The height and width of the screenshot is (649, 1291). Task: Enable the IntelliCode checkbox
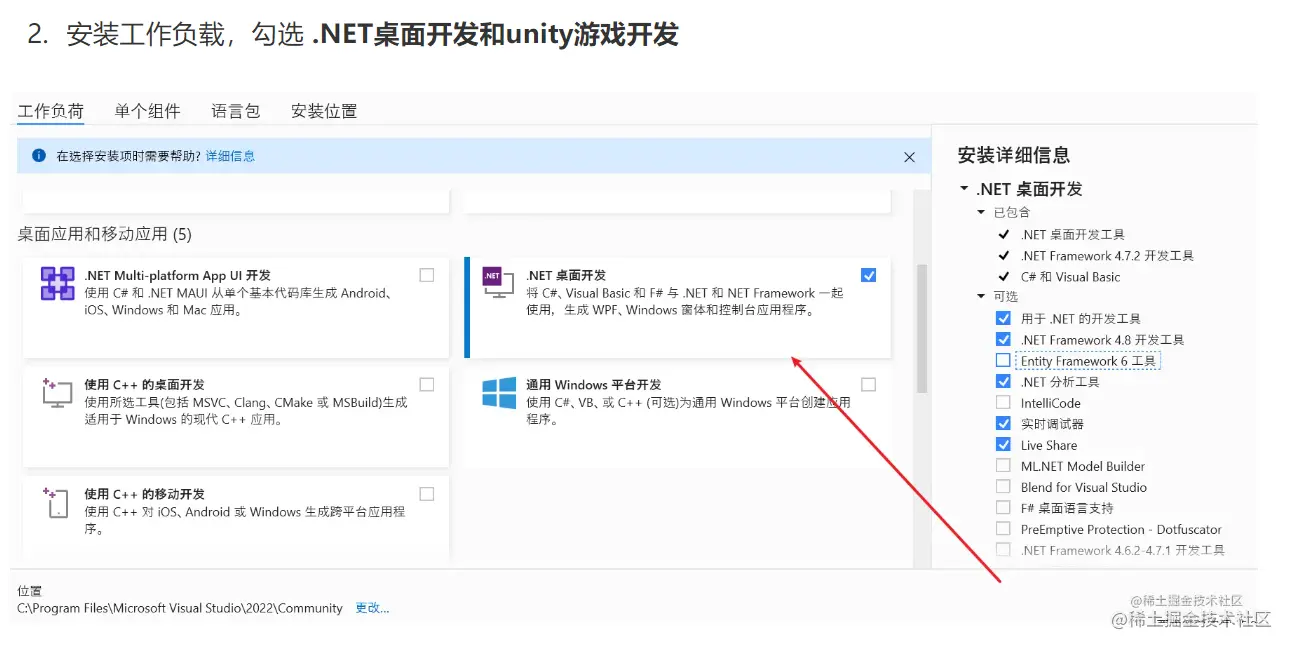pyautogui.click(x=1003, y=403)
